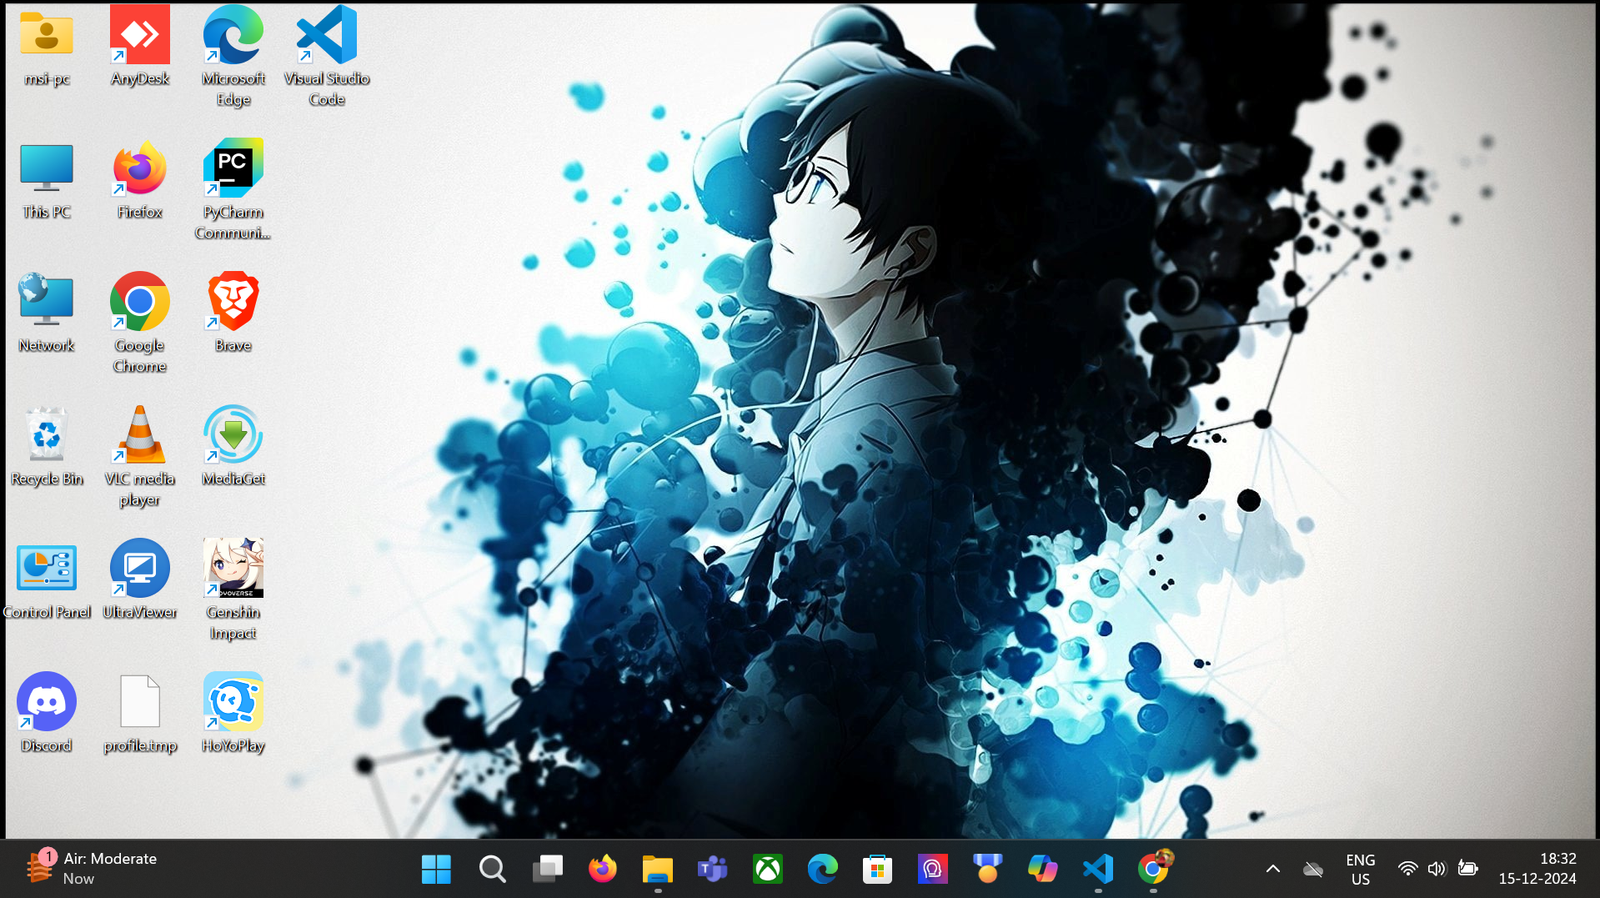Viewport: 1600px width, 898px height.
Task: Select the AnyDesk desktop shortcut
Action: tap(140, 49)
